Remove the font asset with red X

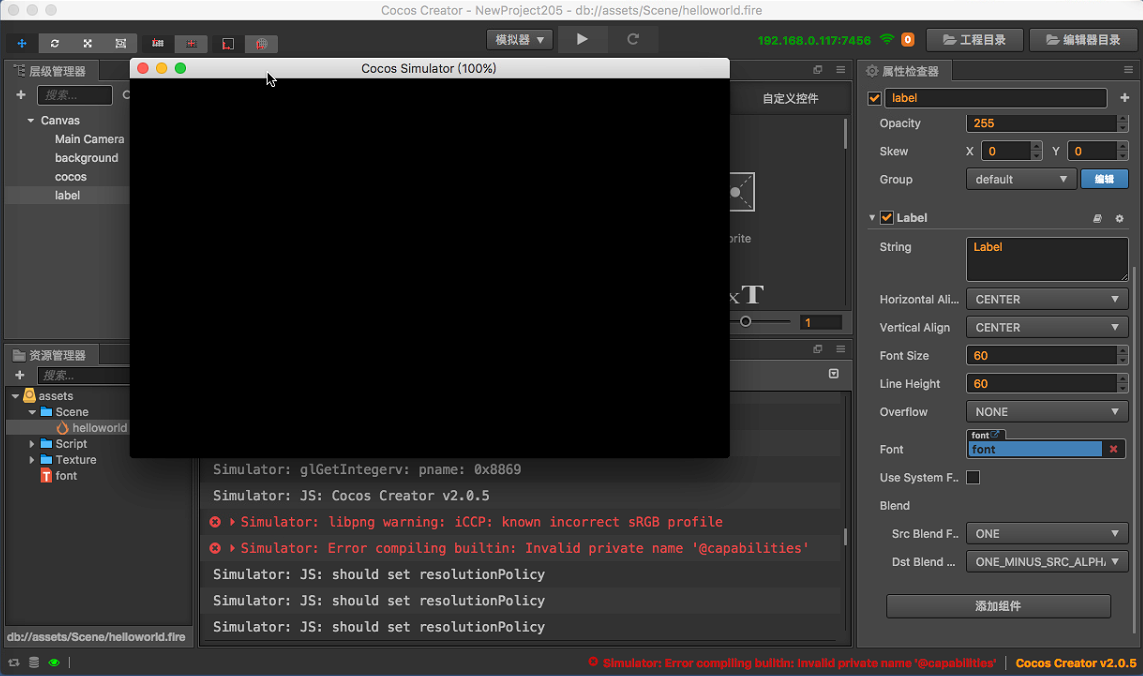[x=1114, y=449]
